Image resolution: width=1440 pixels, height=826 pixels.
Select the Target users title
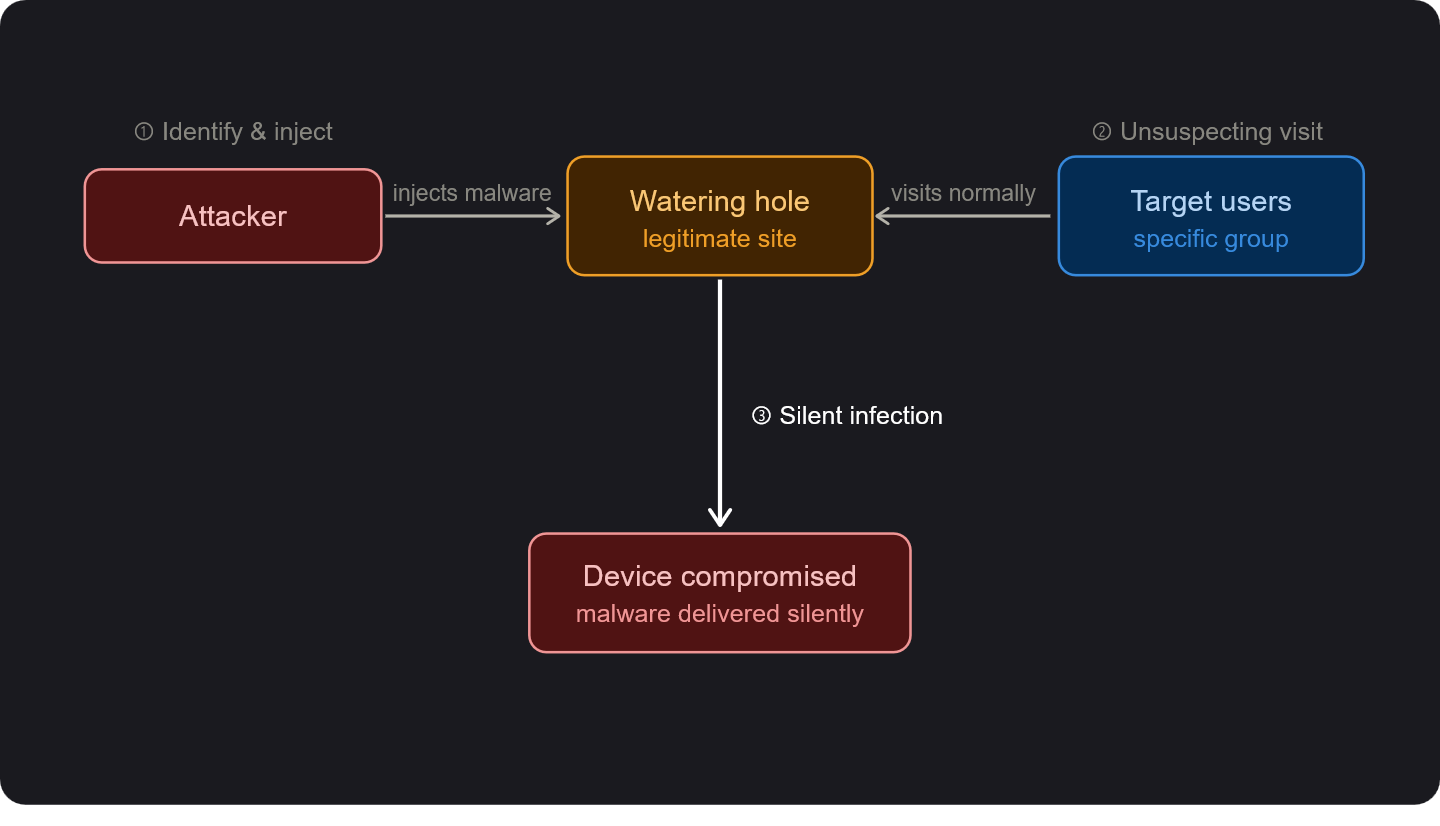coord(1211,201)
